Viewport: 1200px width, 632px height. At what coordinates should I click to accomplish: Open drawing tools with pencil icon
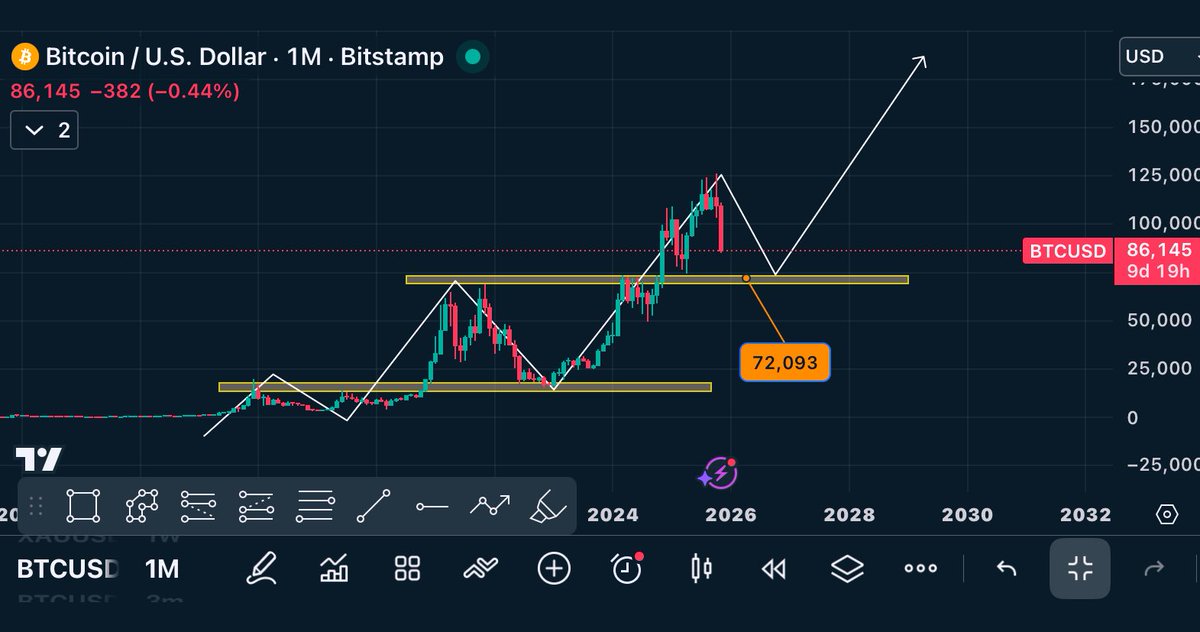(x=261, y=568)
